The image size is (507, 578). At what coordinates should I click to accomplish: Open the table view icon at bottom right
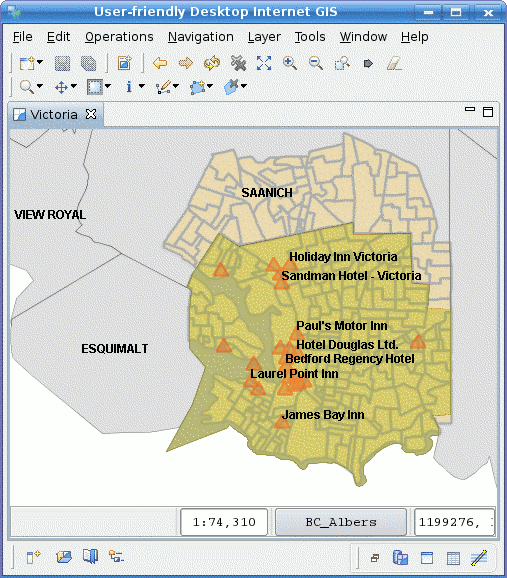click(453, 558)
